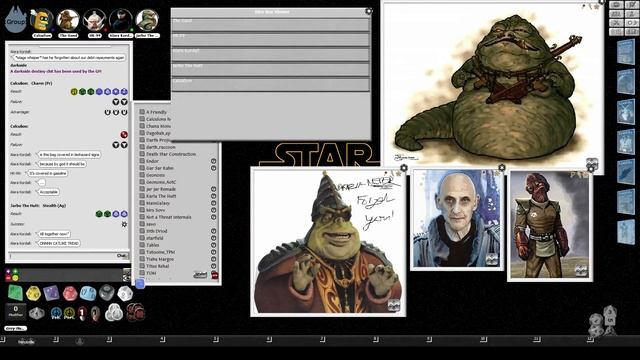
Task: Open Jarbo The Hutt character portrait
Action: click(147, 20)
